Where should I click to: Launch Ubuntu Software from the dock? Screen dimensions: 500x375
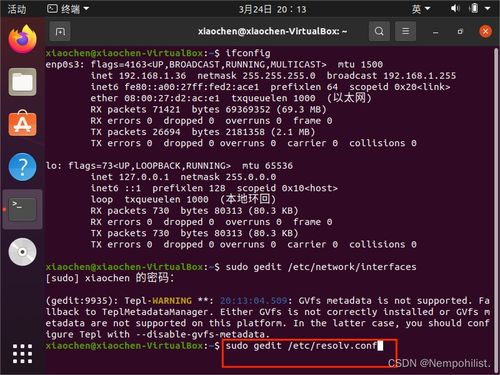pyautogui.click(x=22, y=124)
